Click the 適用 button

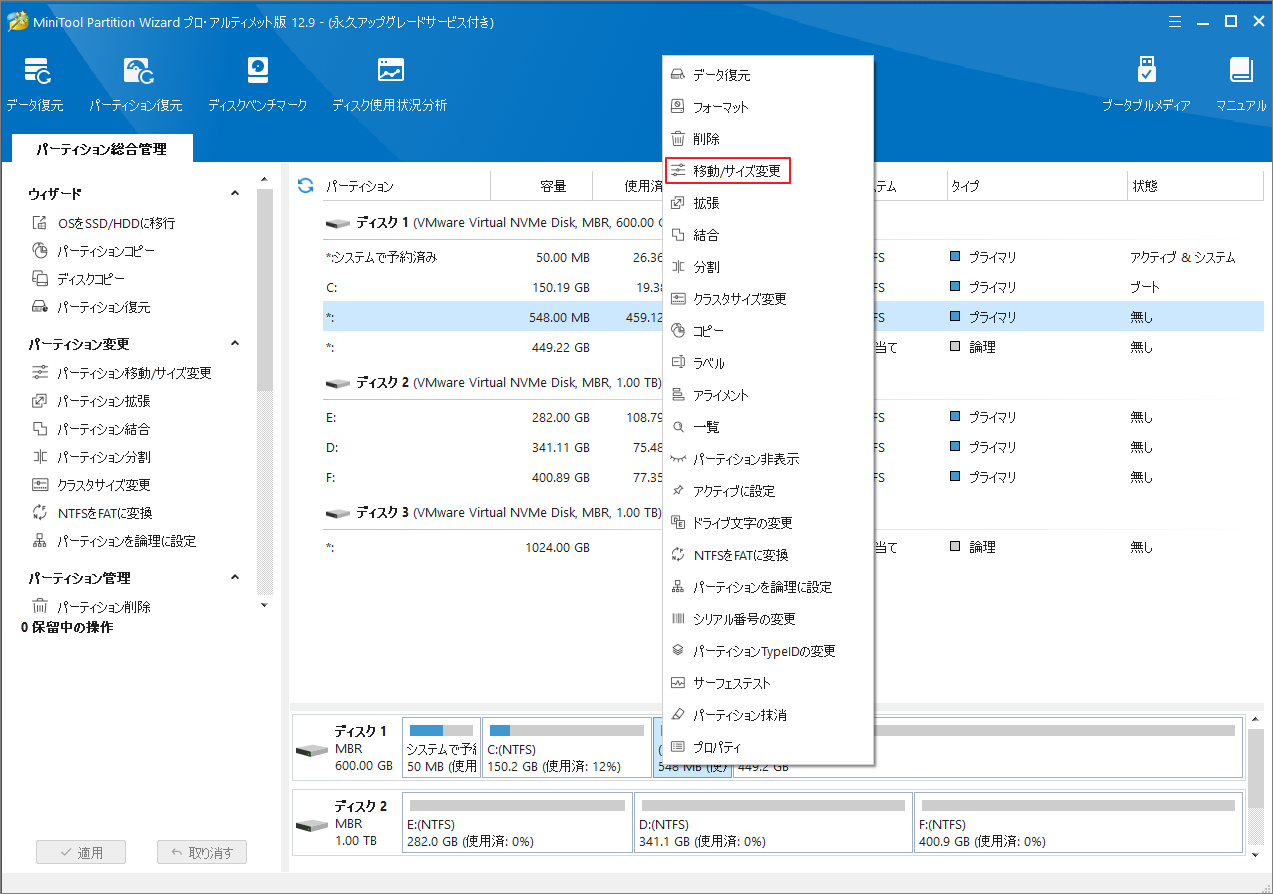(x=81, y=853)
